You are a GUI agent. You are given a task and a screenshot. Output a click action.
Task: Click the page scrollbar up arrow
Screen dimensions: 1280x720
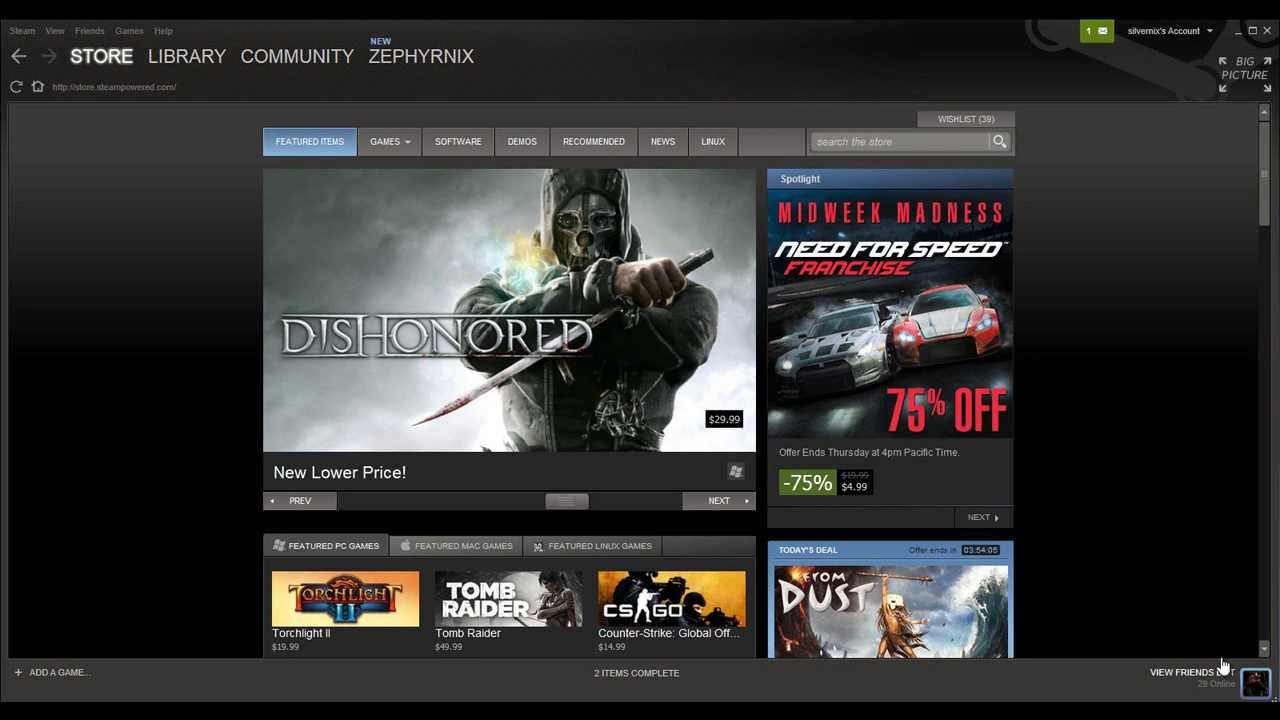coord(1264,111)
